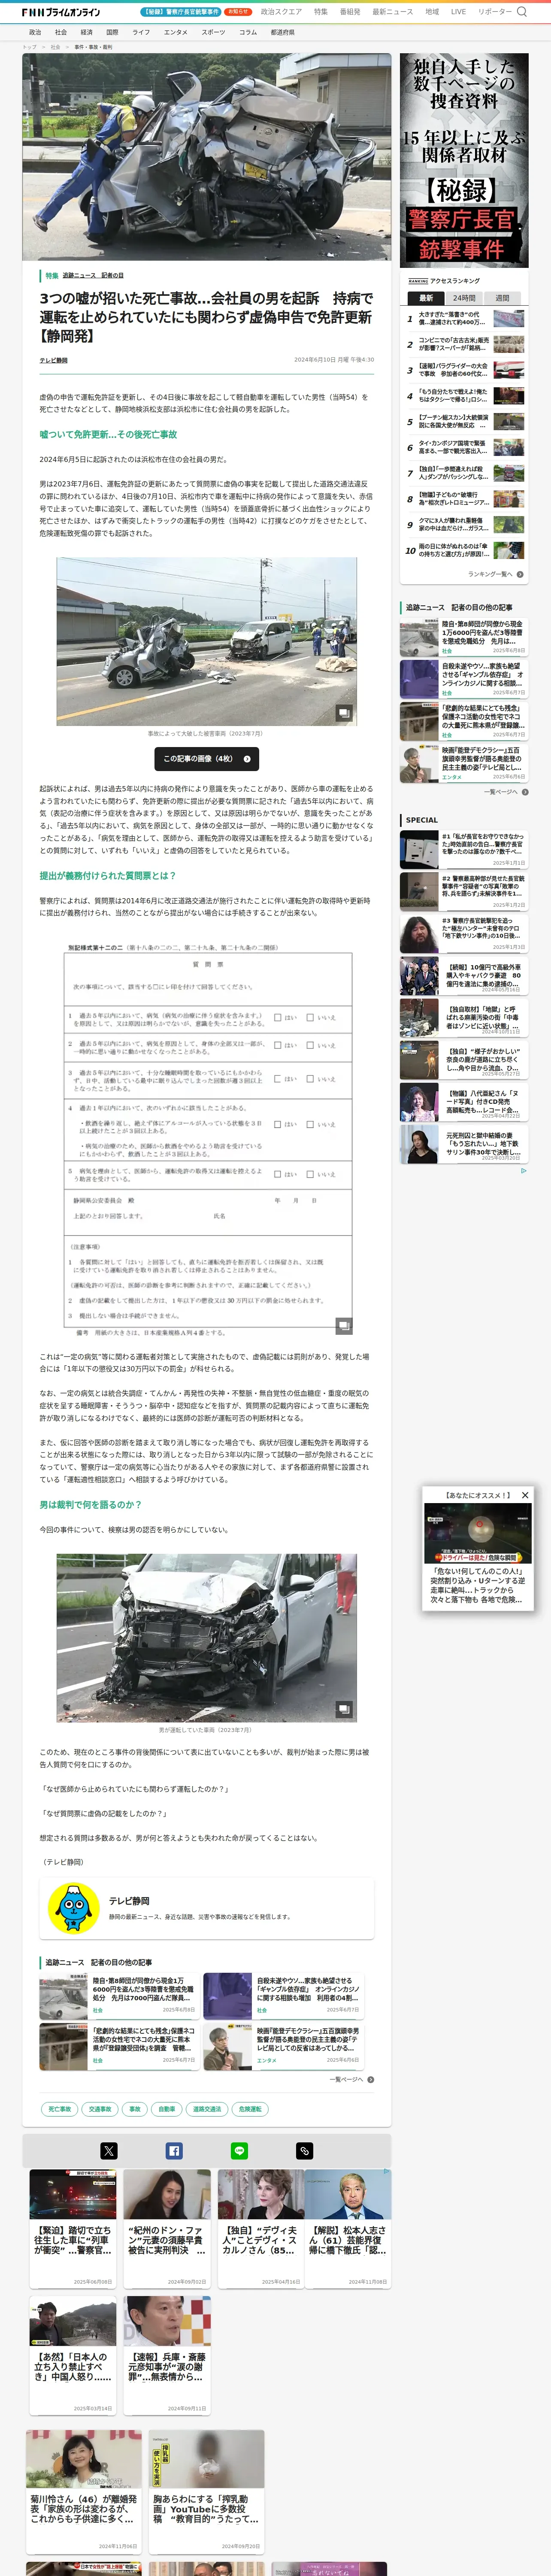This screenshot has height=2576, width=551.
Task: Switch ranking to 最新 tab
Action: [x=426, y=298]
